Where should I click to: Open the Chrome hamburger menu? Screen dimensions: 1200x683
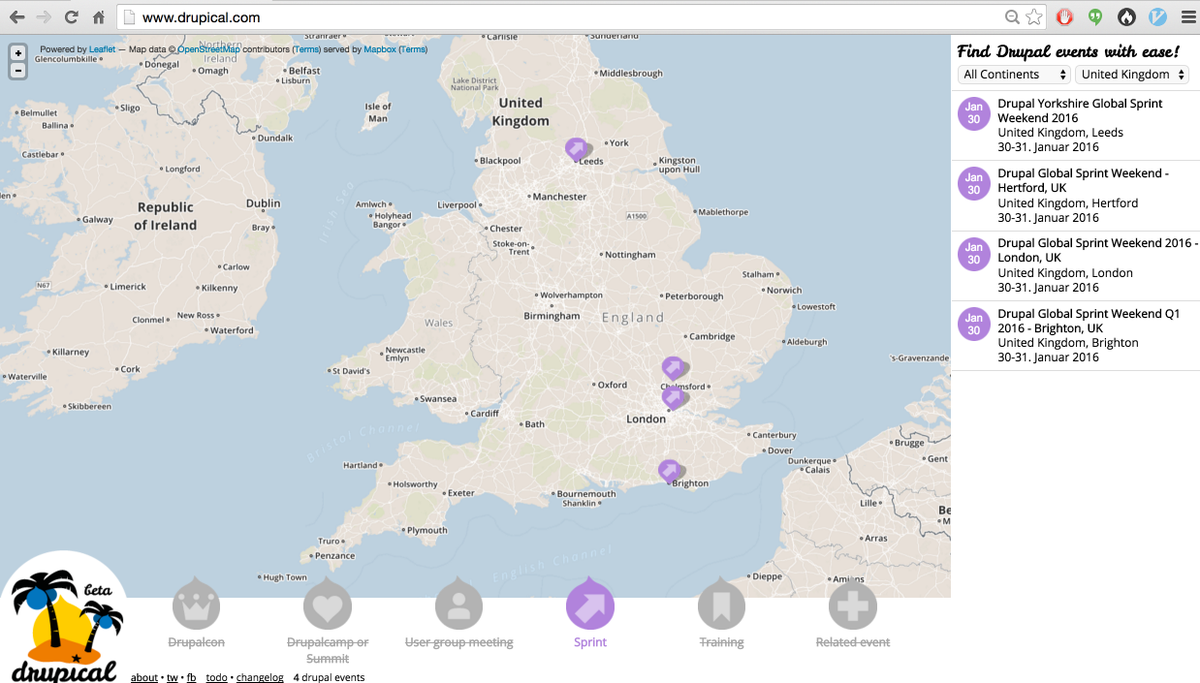(x=1186, y=17)
